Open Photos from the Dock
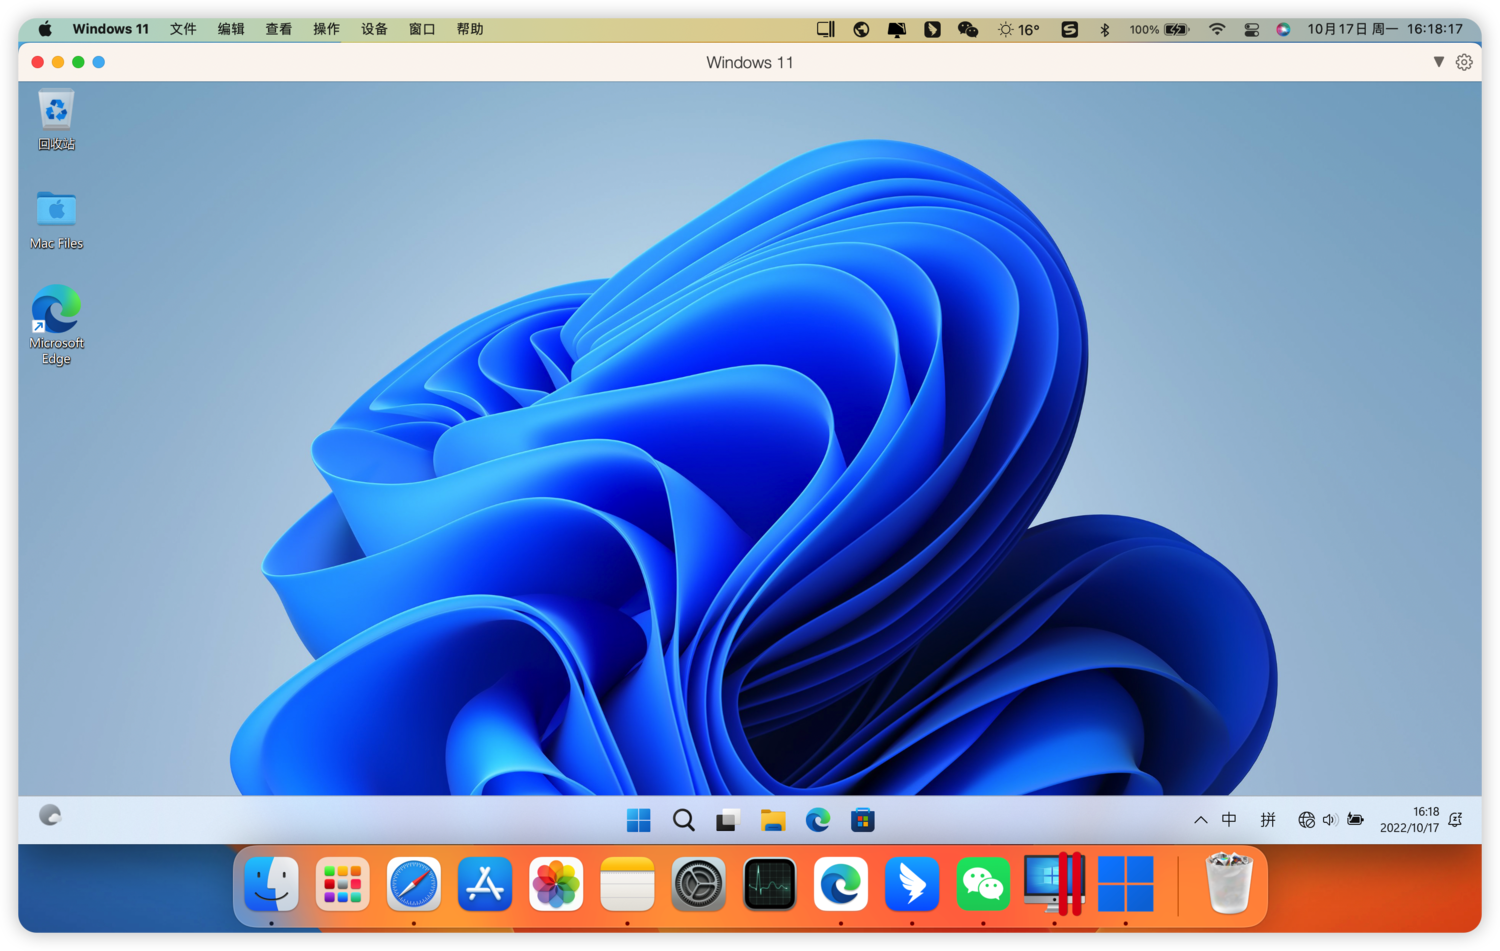The image size is (1500, 951). pyautogui.click(x=556, y=885)
